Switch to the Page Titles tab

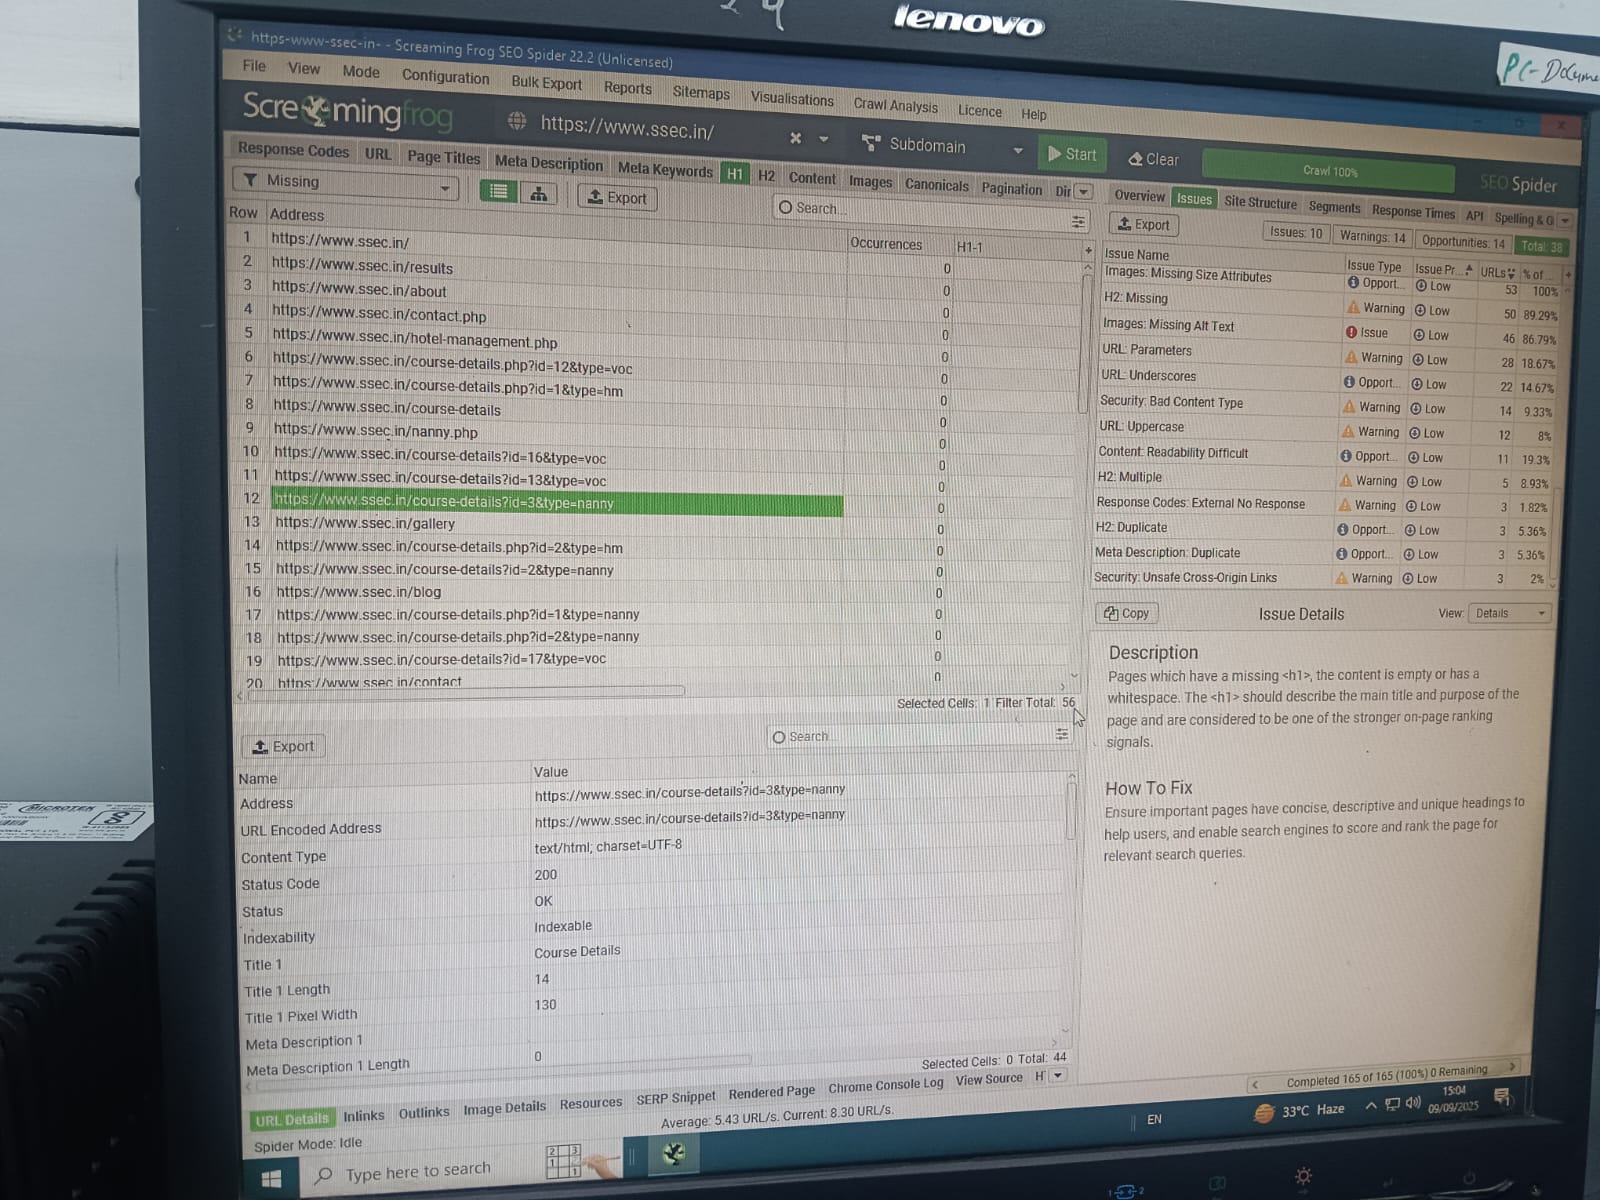point(443,157)
